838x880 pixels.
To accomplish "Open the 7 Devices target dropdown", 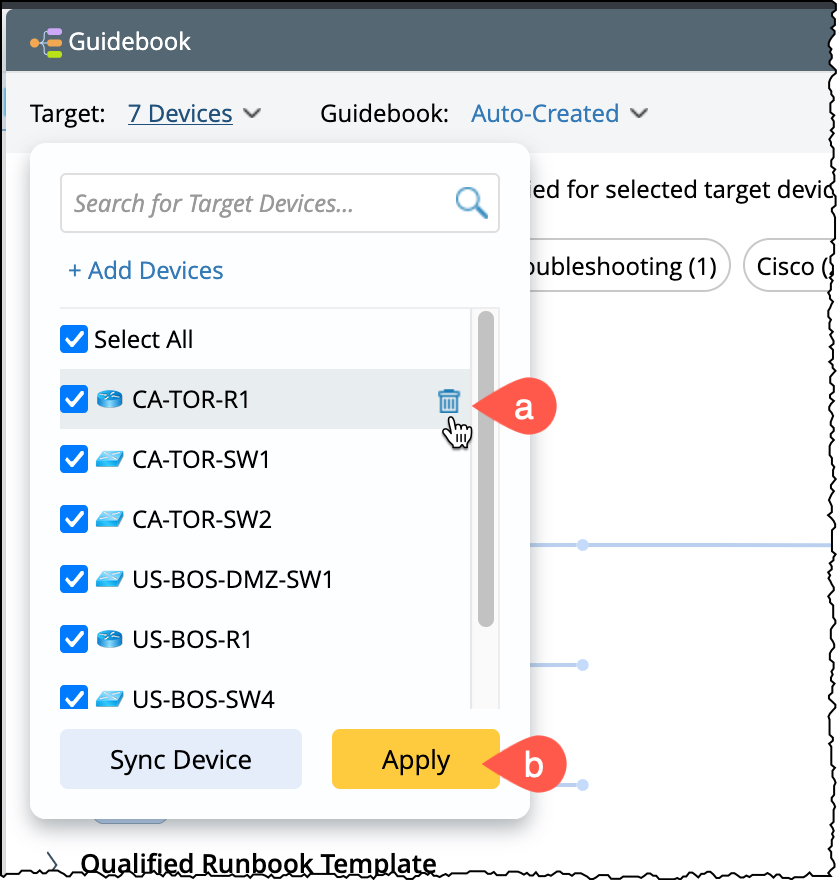I will (194, 114).
